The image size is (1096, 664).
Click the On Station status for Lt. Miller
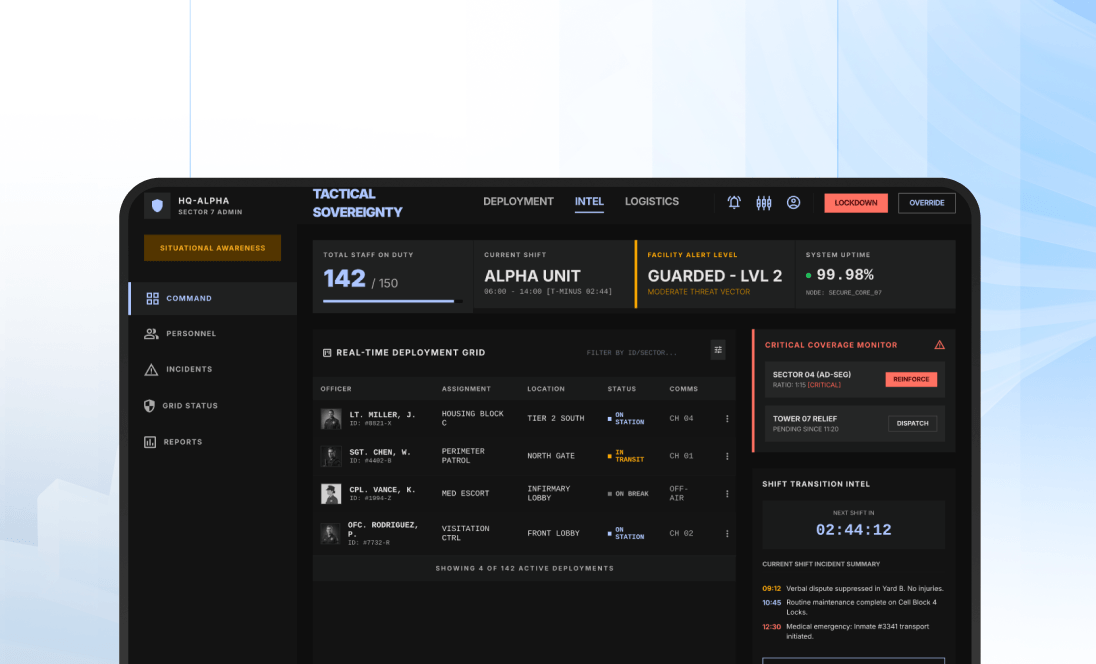(625, 417)
